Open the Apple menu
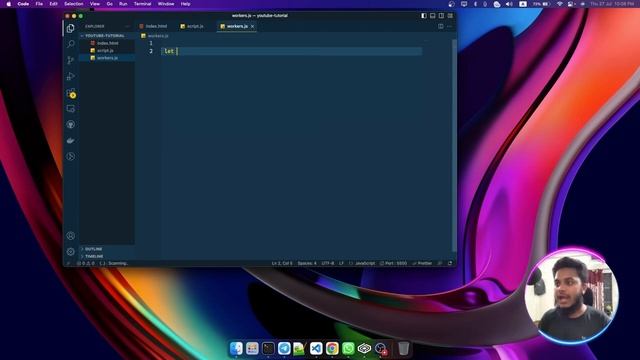 point(9,4)
